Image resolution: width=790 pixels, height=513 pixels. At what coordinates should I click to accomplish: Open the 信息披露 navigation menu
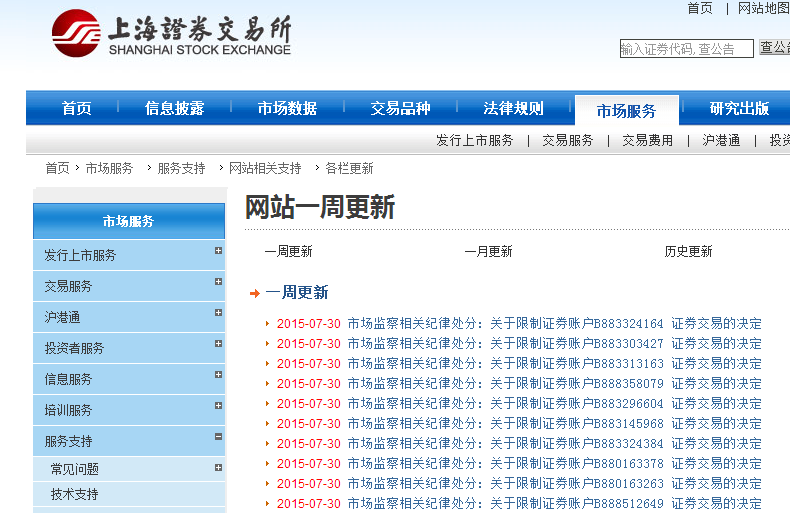[174, 109]
